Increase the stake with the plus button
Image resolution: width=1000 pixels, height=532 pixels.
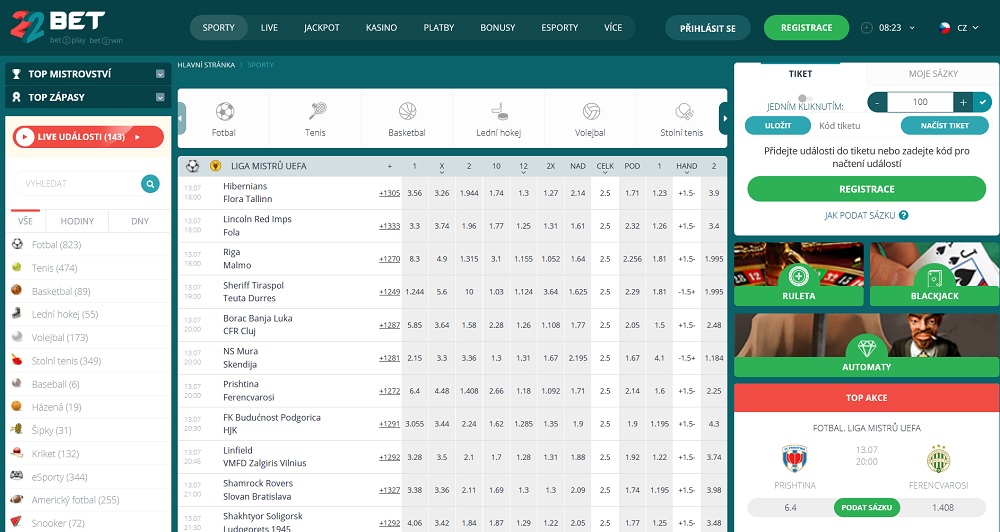[963, 101]
